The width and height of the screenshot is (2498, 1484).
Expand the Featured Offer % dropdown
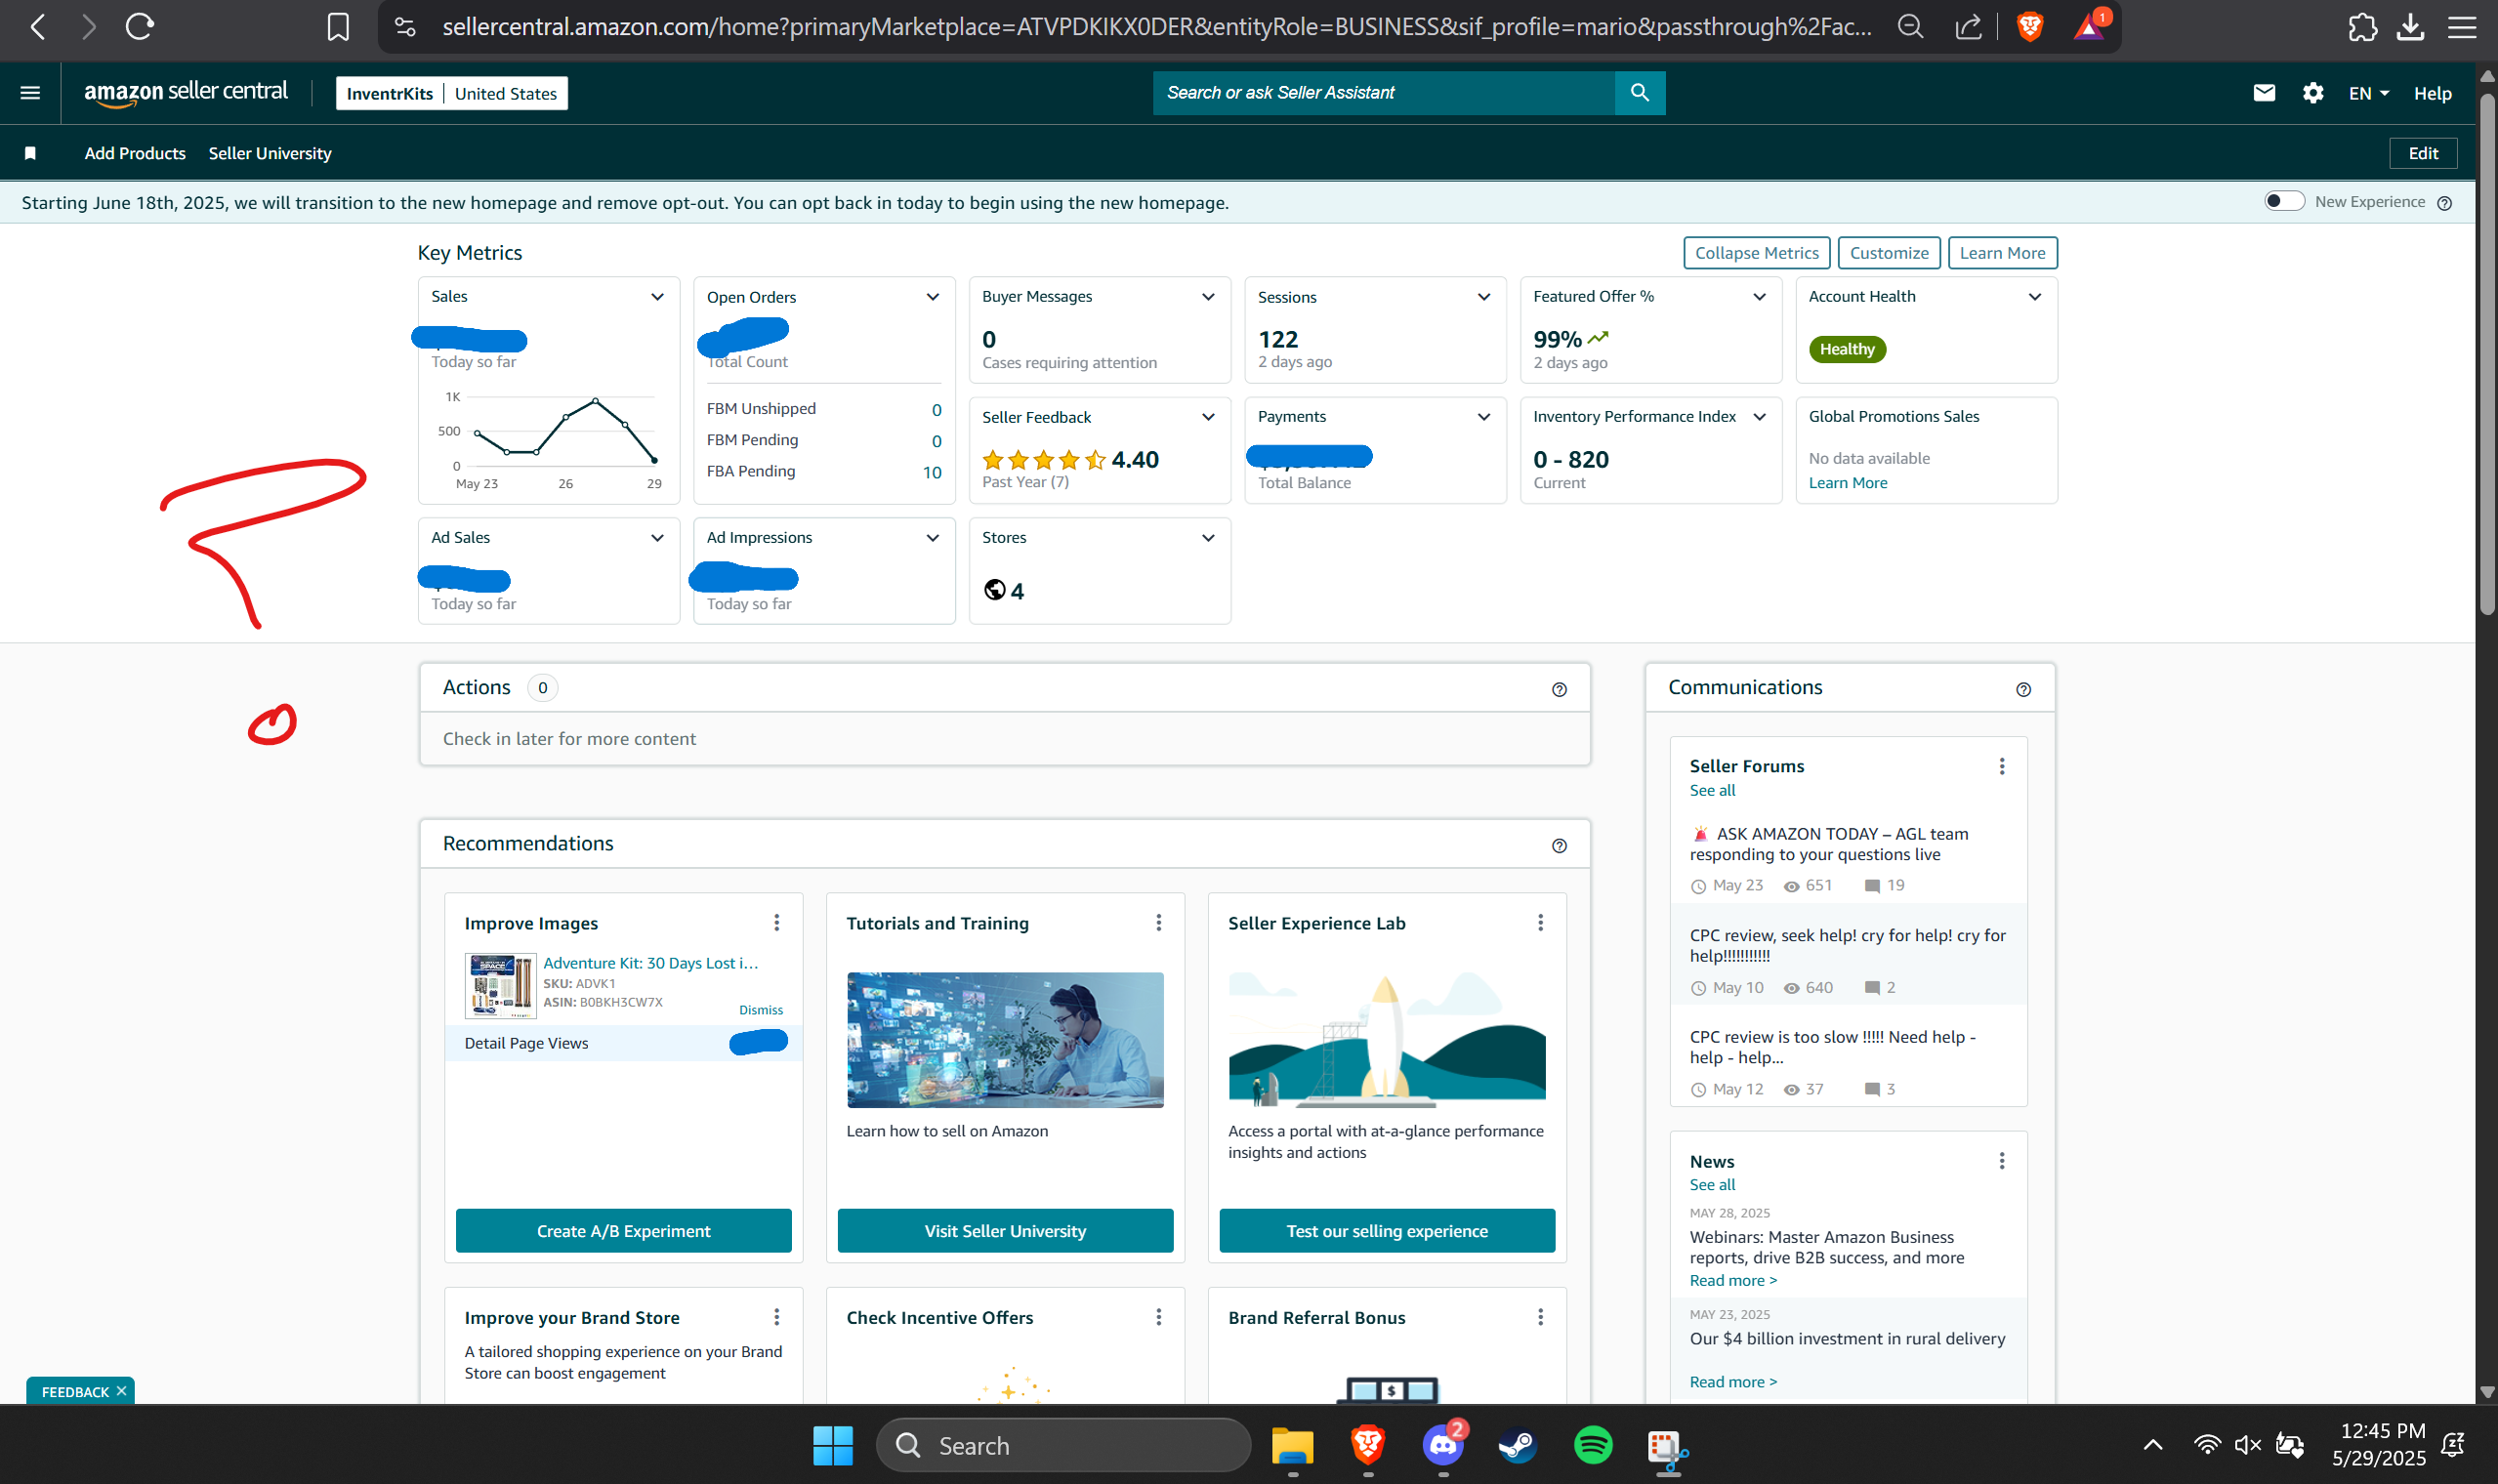[1759, 297]
